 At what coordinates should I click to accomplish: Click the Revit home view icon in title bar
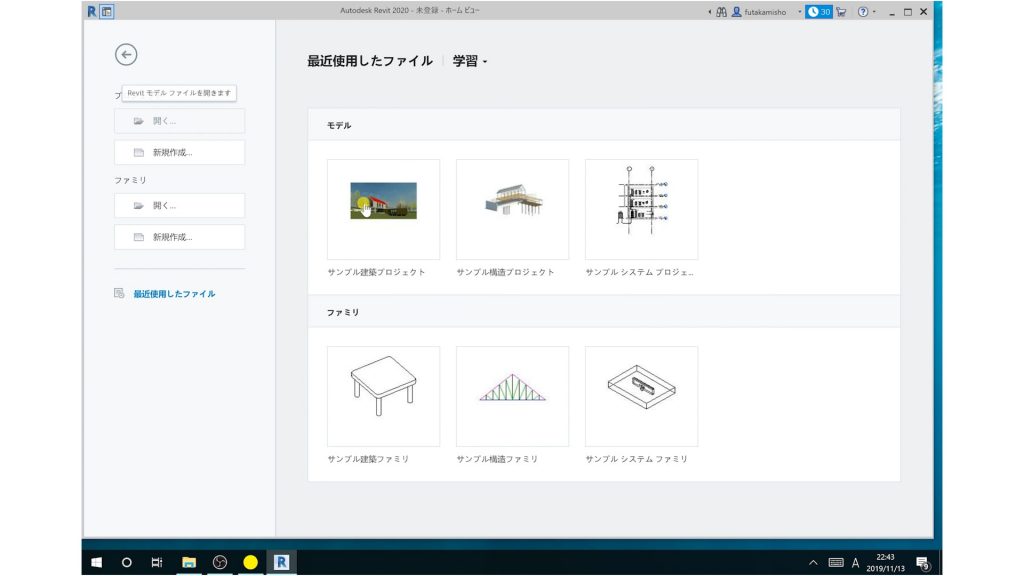pos(107,11)
